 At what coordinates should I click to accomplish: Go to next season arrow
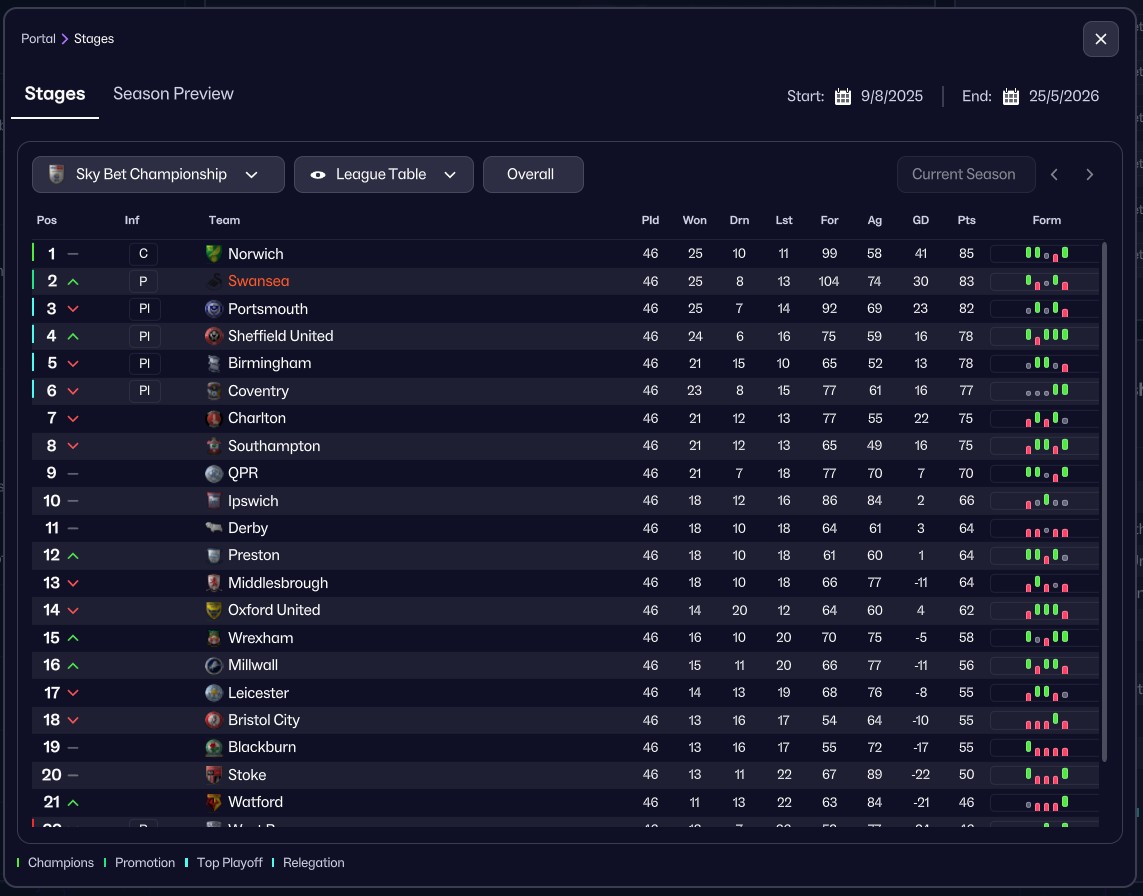[1090, 174]
